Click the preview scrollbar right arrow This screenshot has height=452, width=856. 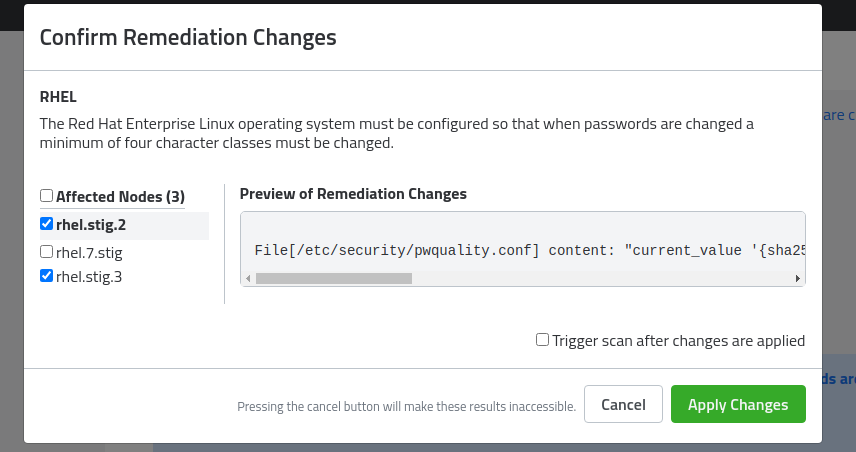[x=798, y=278]
